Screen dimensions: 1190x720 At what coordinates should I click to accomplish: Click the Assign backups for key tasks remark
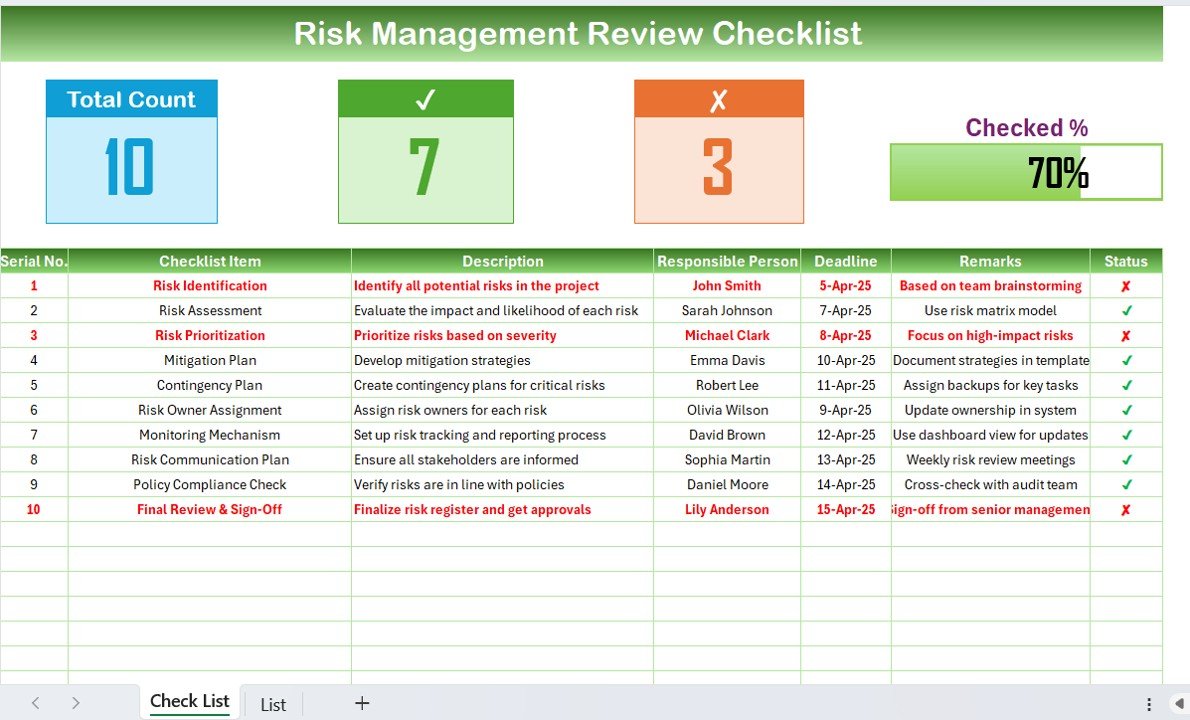click(990, 385)
